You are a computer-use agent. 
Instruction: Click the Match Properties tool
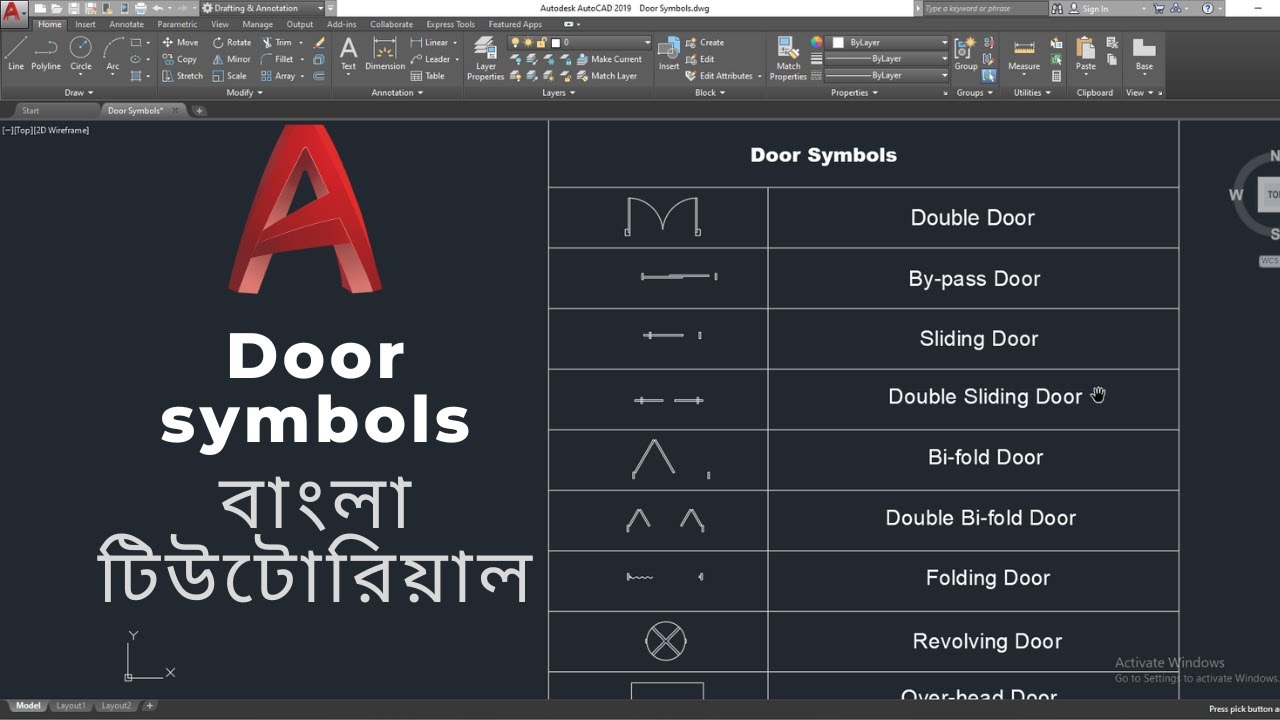coord(788,58)
